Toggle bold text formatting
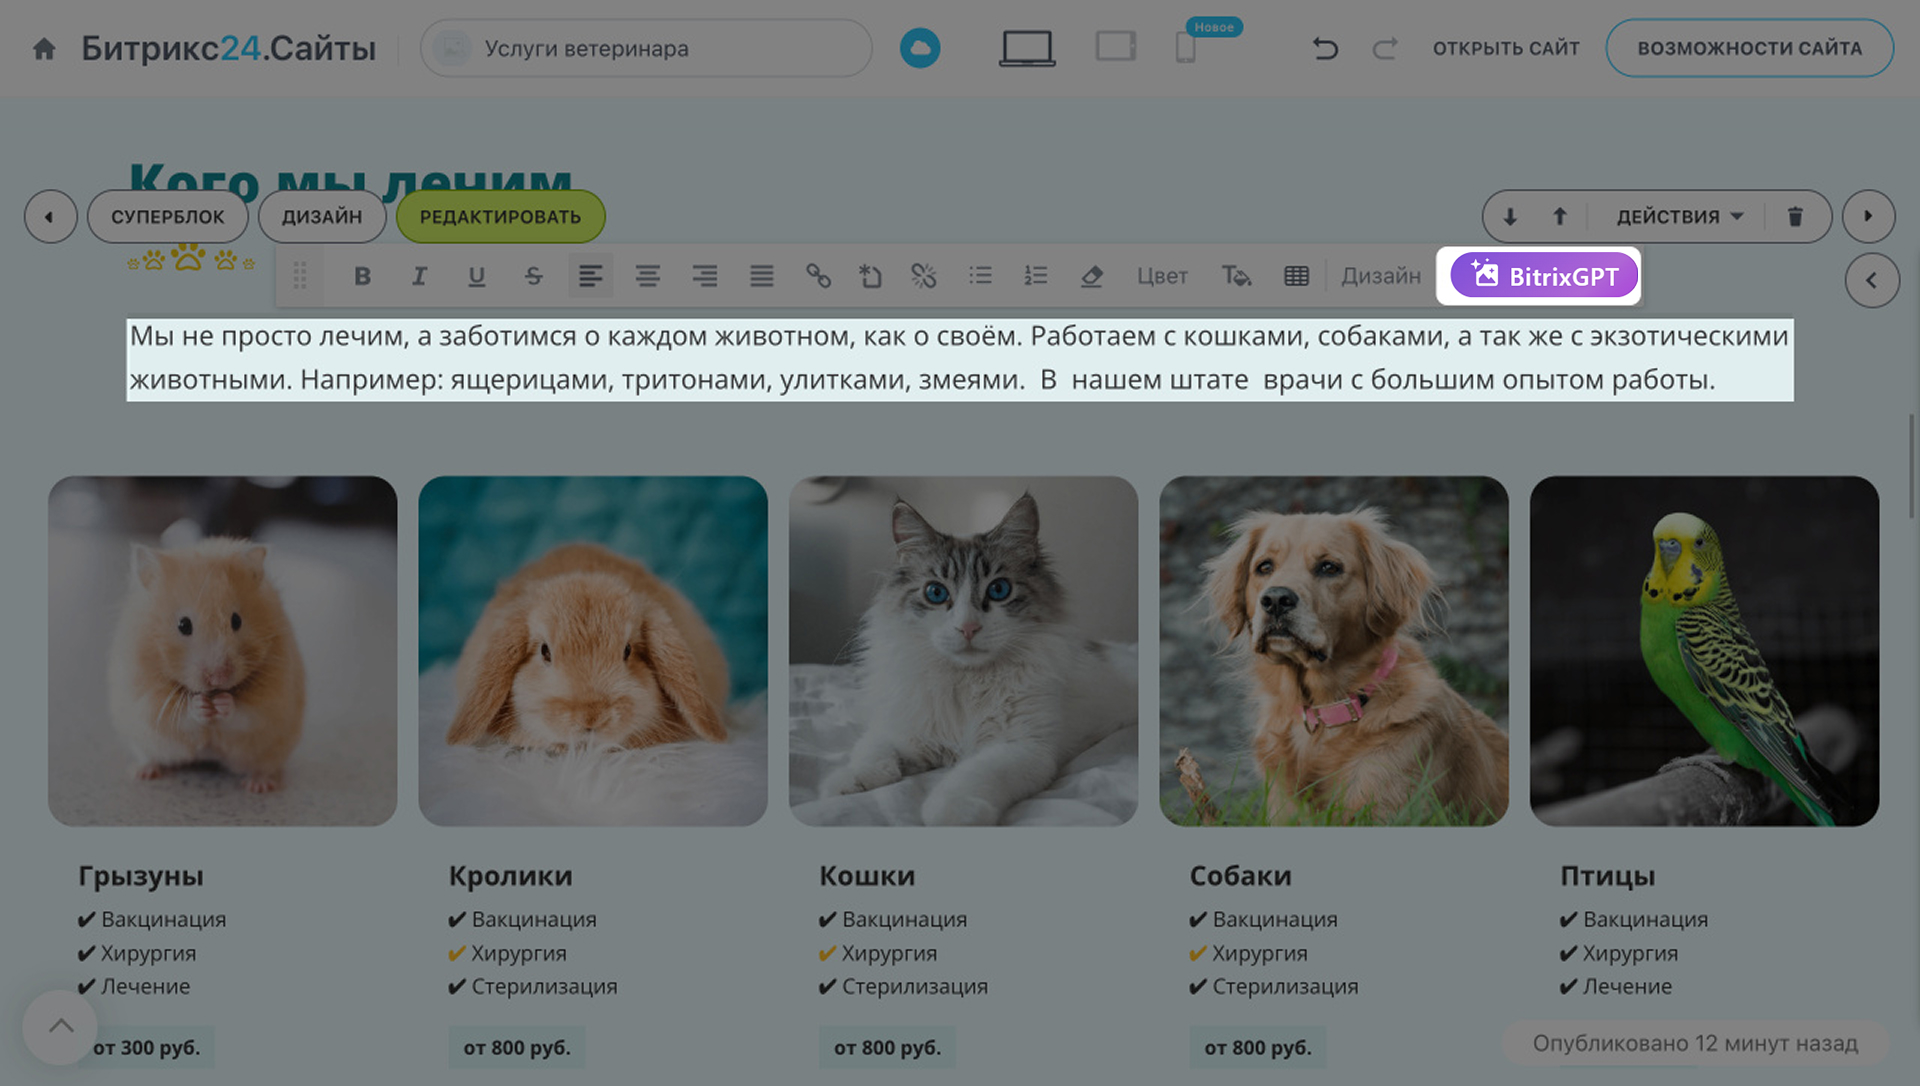This screenshot has height=1086, width=1920. tap(362, 276)
